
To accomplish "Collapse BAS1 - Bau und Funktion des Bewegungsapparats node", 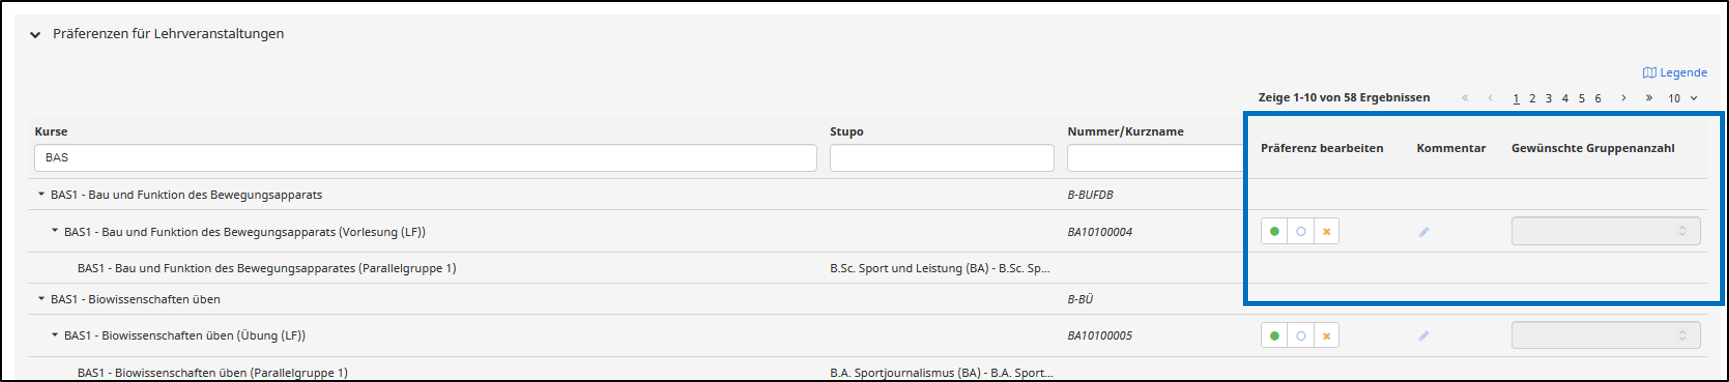I will (41, 195).
